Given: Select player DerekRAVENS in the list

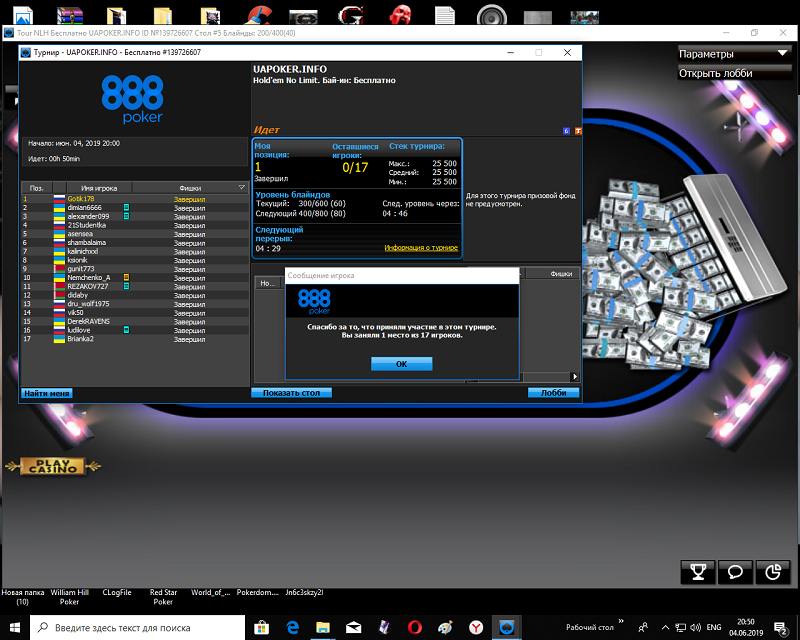Looking at the screenshot, I should click(x=135, y=322).
